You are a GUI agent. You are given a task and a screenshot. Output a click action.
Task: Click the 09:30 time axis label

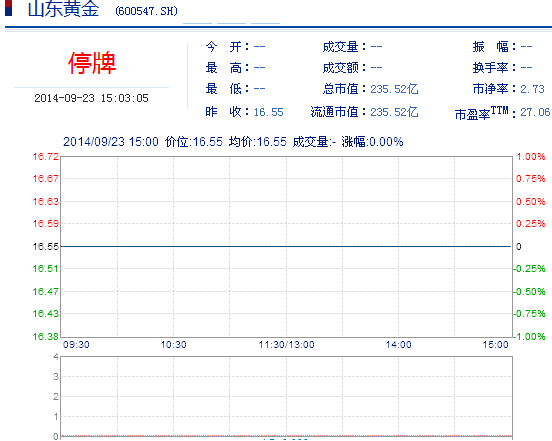coord(76,345)
